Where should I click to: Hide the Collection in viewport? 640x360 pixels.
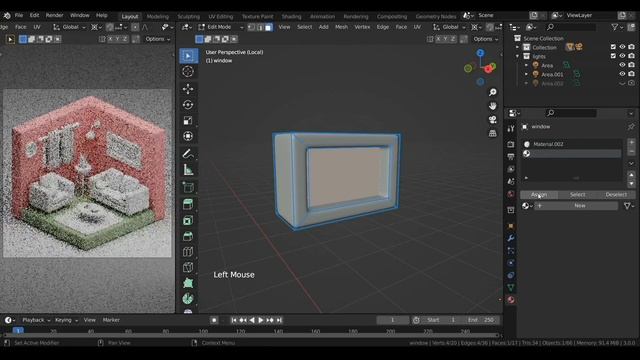(622, 47)
